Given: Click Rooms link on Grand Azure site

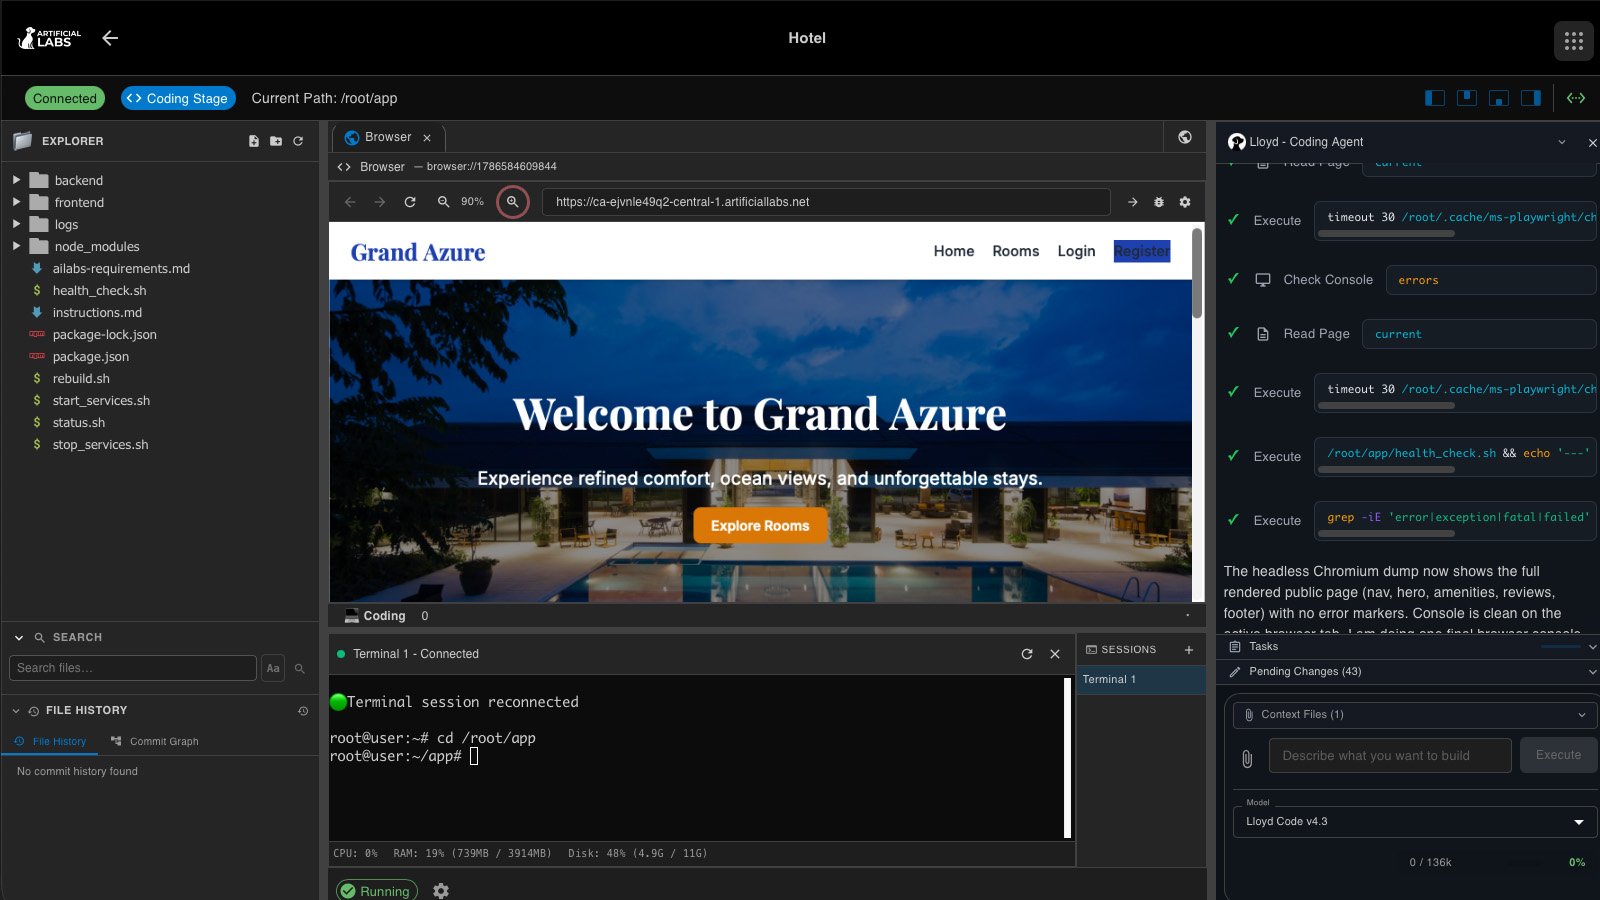Looking at the screenshot, I should 1016,251.
